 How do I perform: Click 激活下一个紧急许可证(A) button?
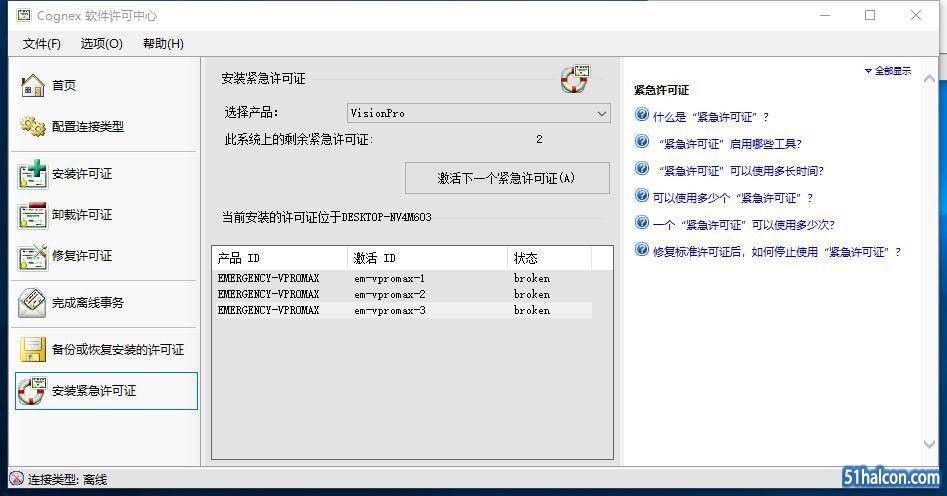(x=507, y=178)
